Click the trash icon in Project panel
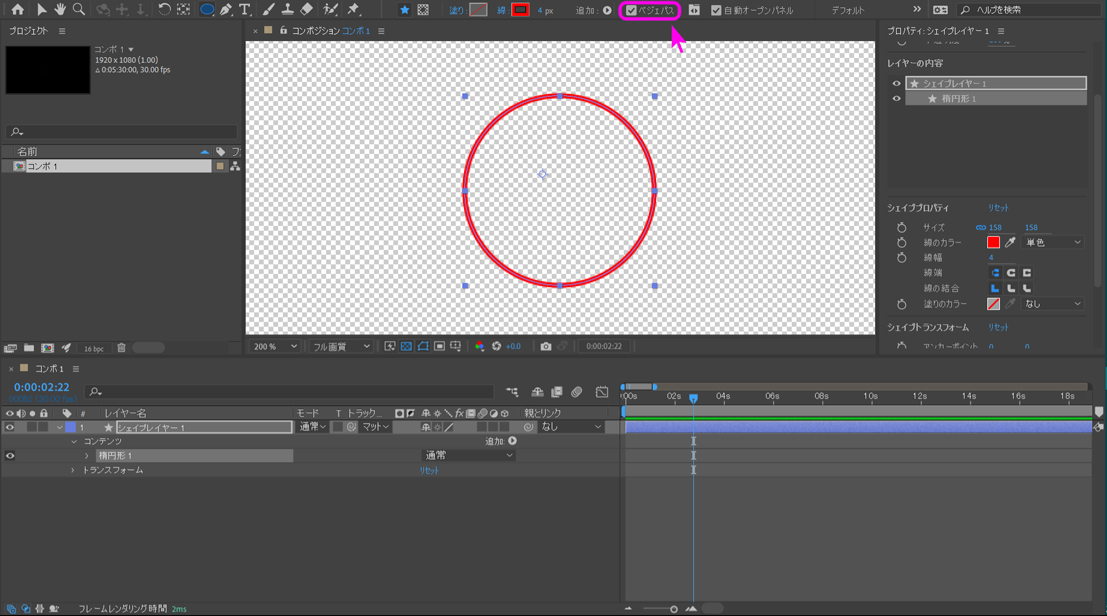Image resolution: width=1107 pixels, height=616 pixels. (121, 348)
